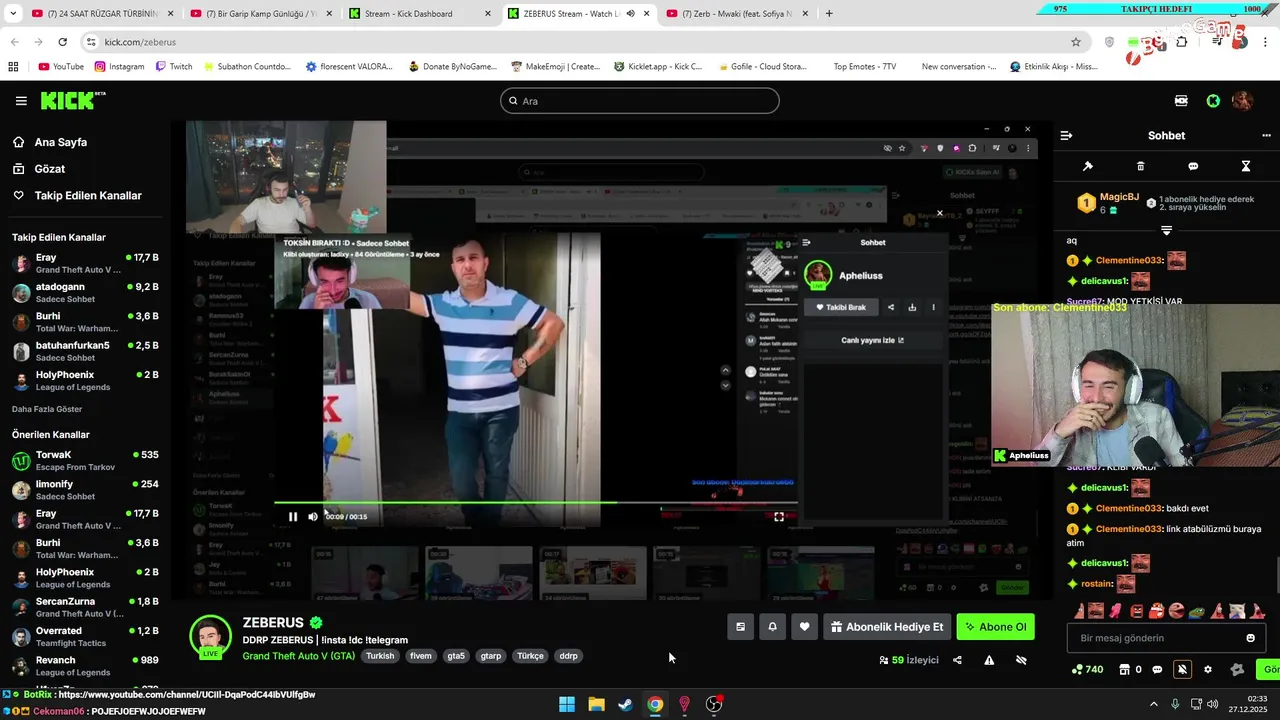Open a new browser tab
Screen dimensions: 1280x720
coord(829,14)
